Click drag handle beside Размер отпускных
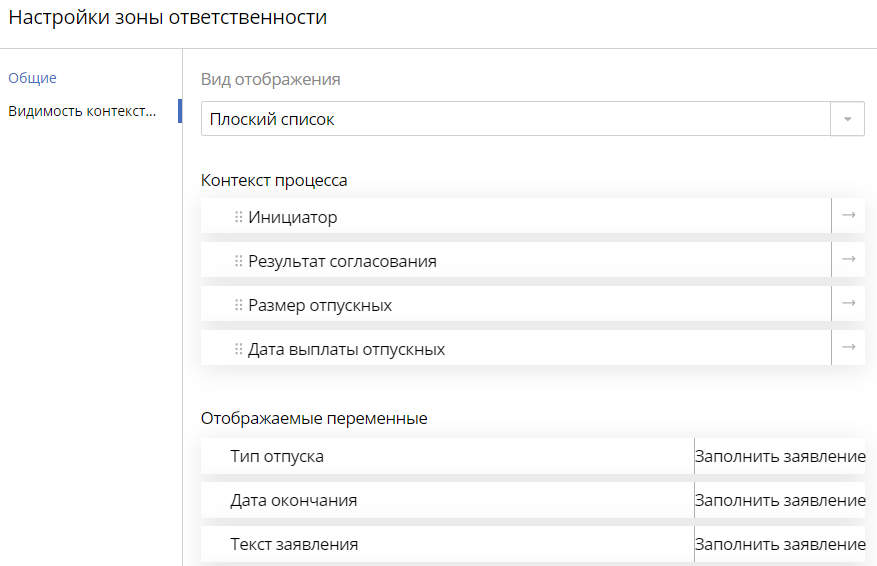This screenshot has height=566, width=877. click(239, 305)
